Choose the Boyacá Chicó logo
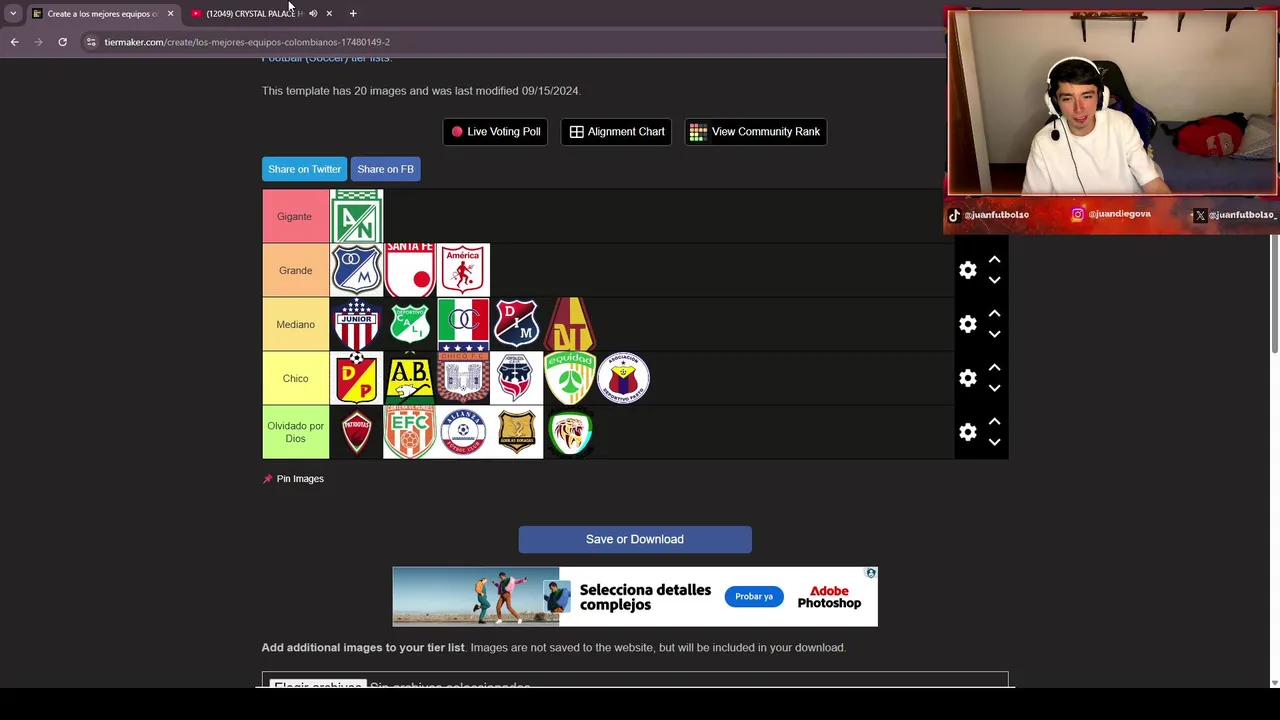Screen dimensions: 1280x720 tap(463, 378)
